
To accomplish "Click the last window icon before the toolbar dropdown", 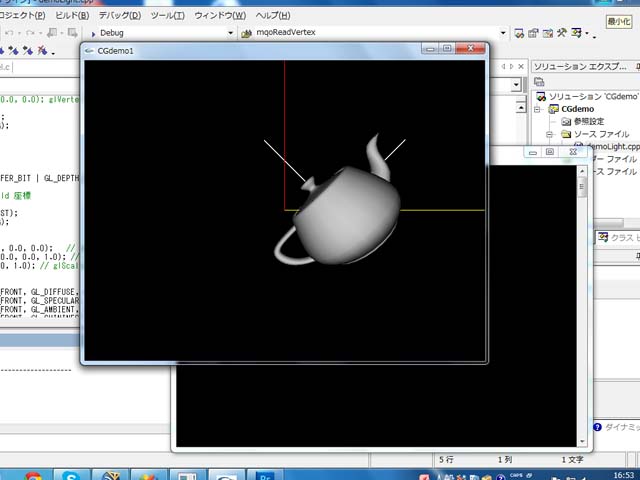I will 576,33.
